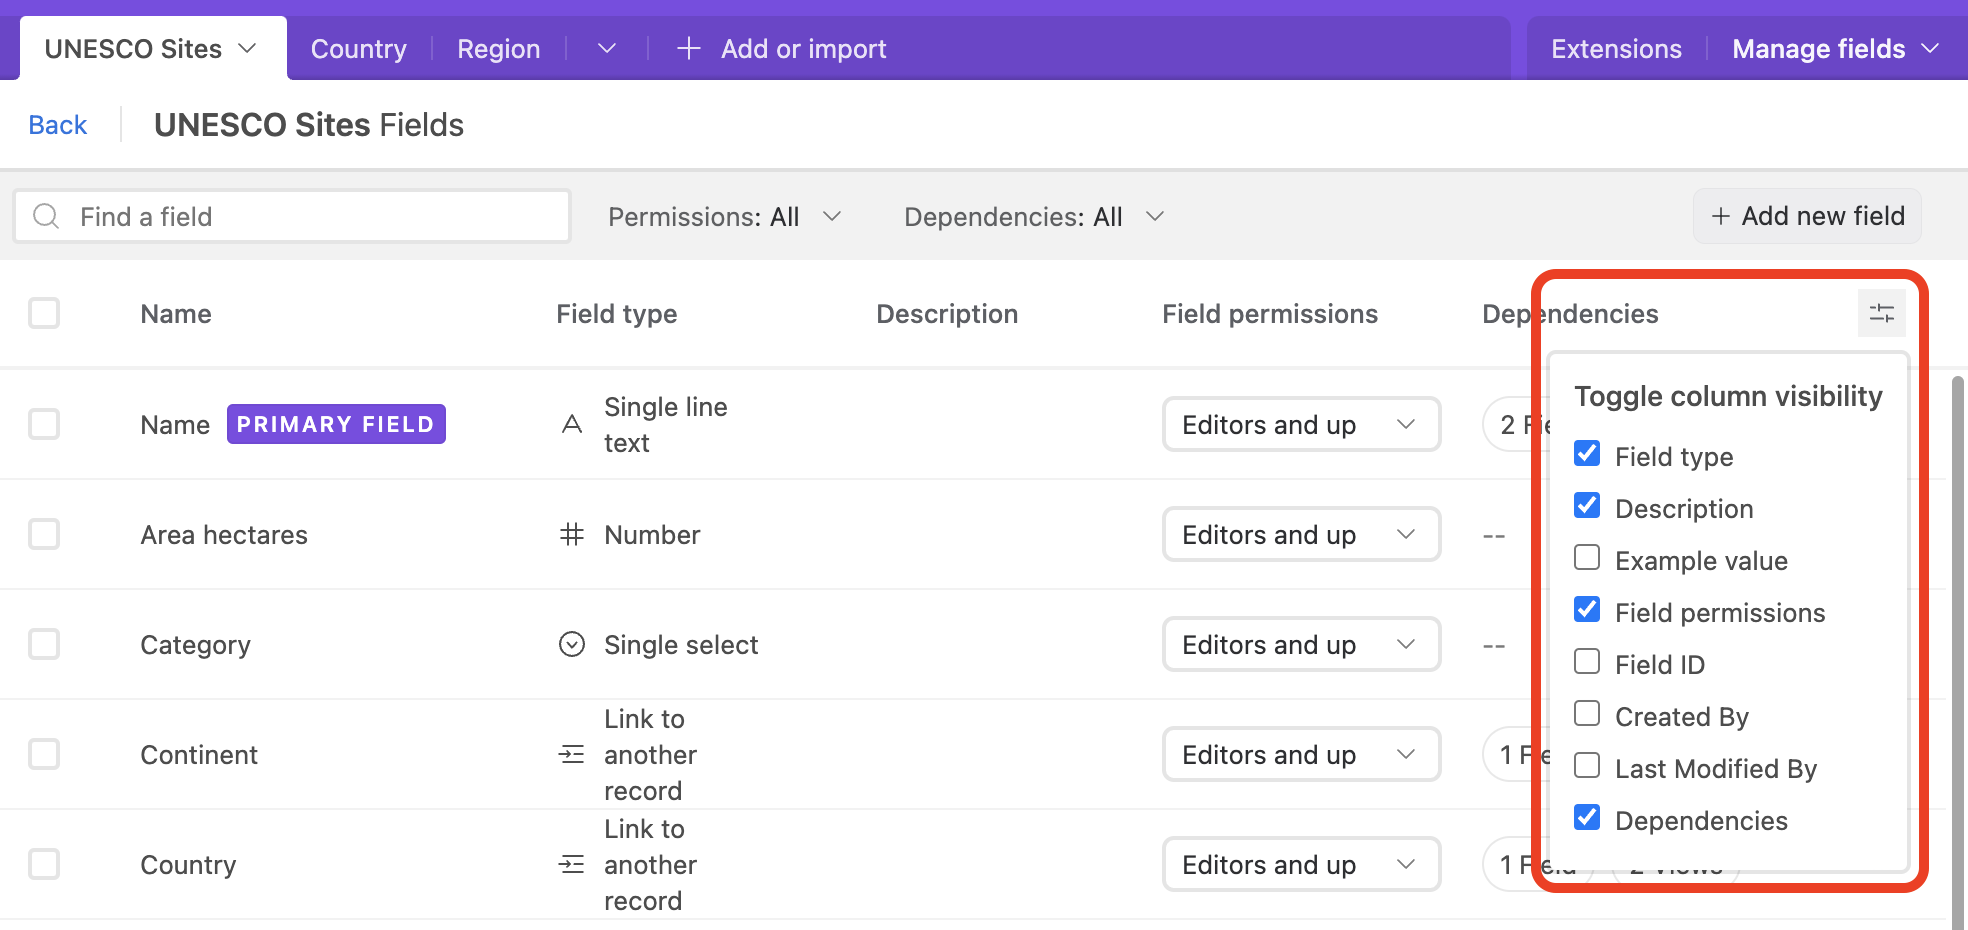Image resolution: width=1968 pixels, height=930 pixels.
Task: Open permissions dropdown for Country field
Action: (1301, 864)
